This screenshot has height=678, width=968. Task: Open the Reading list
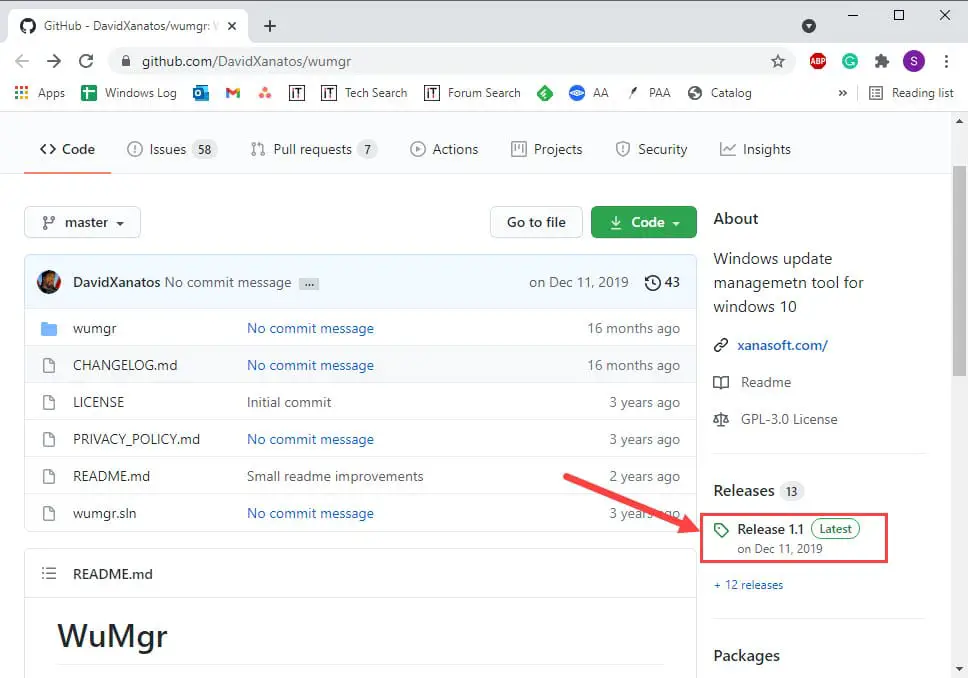911,93
